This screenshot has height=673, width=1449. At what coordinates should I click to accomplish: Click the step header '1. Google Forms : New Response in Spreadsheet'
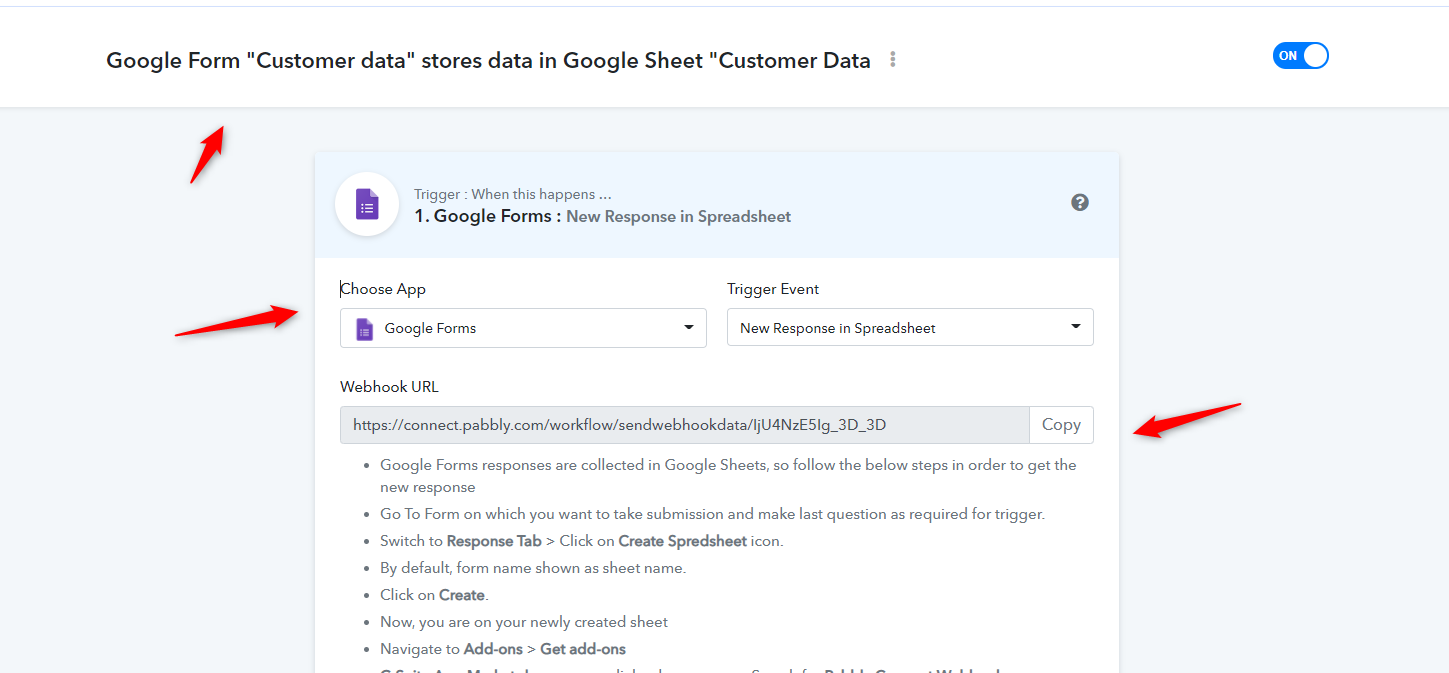tap(602, 216)
